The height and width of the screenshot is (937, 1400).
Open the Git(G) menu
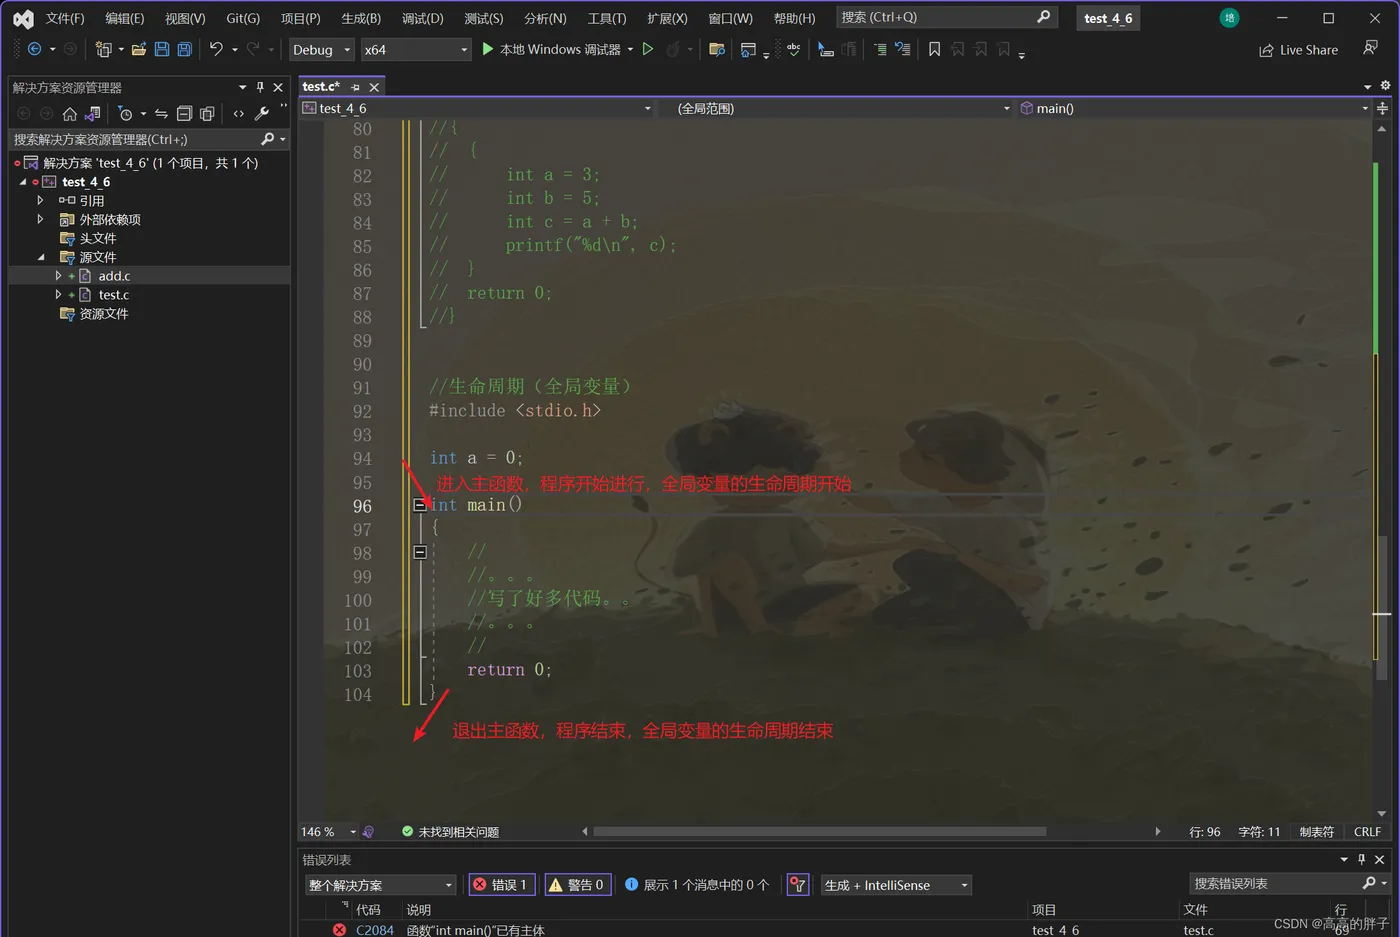[x=243, y=18]
